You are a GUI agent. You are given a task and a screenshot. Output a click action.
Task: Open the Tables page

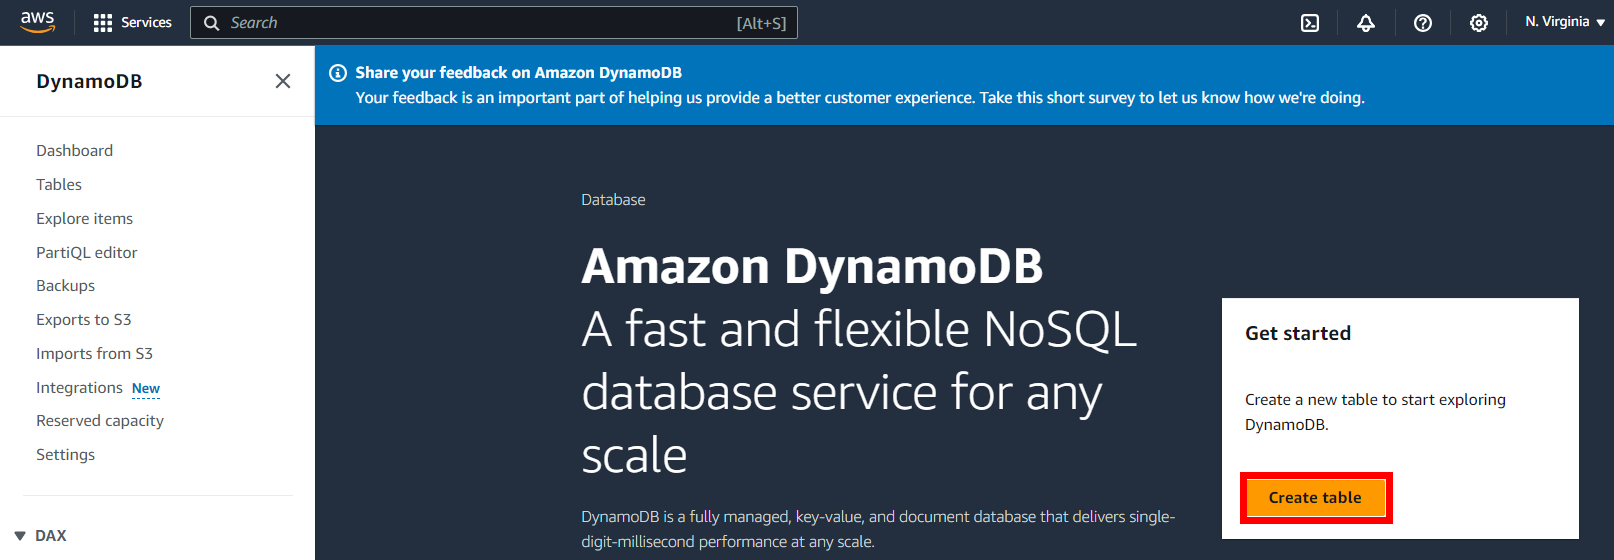[x=59, y=185]
